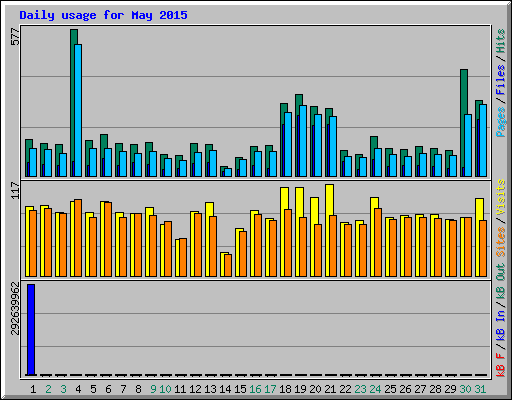Click the blue kB In bar for day 1
512x400 pixels.
31,330
